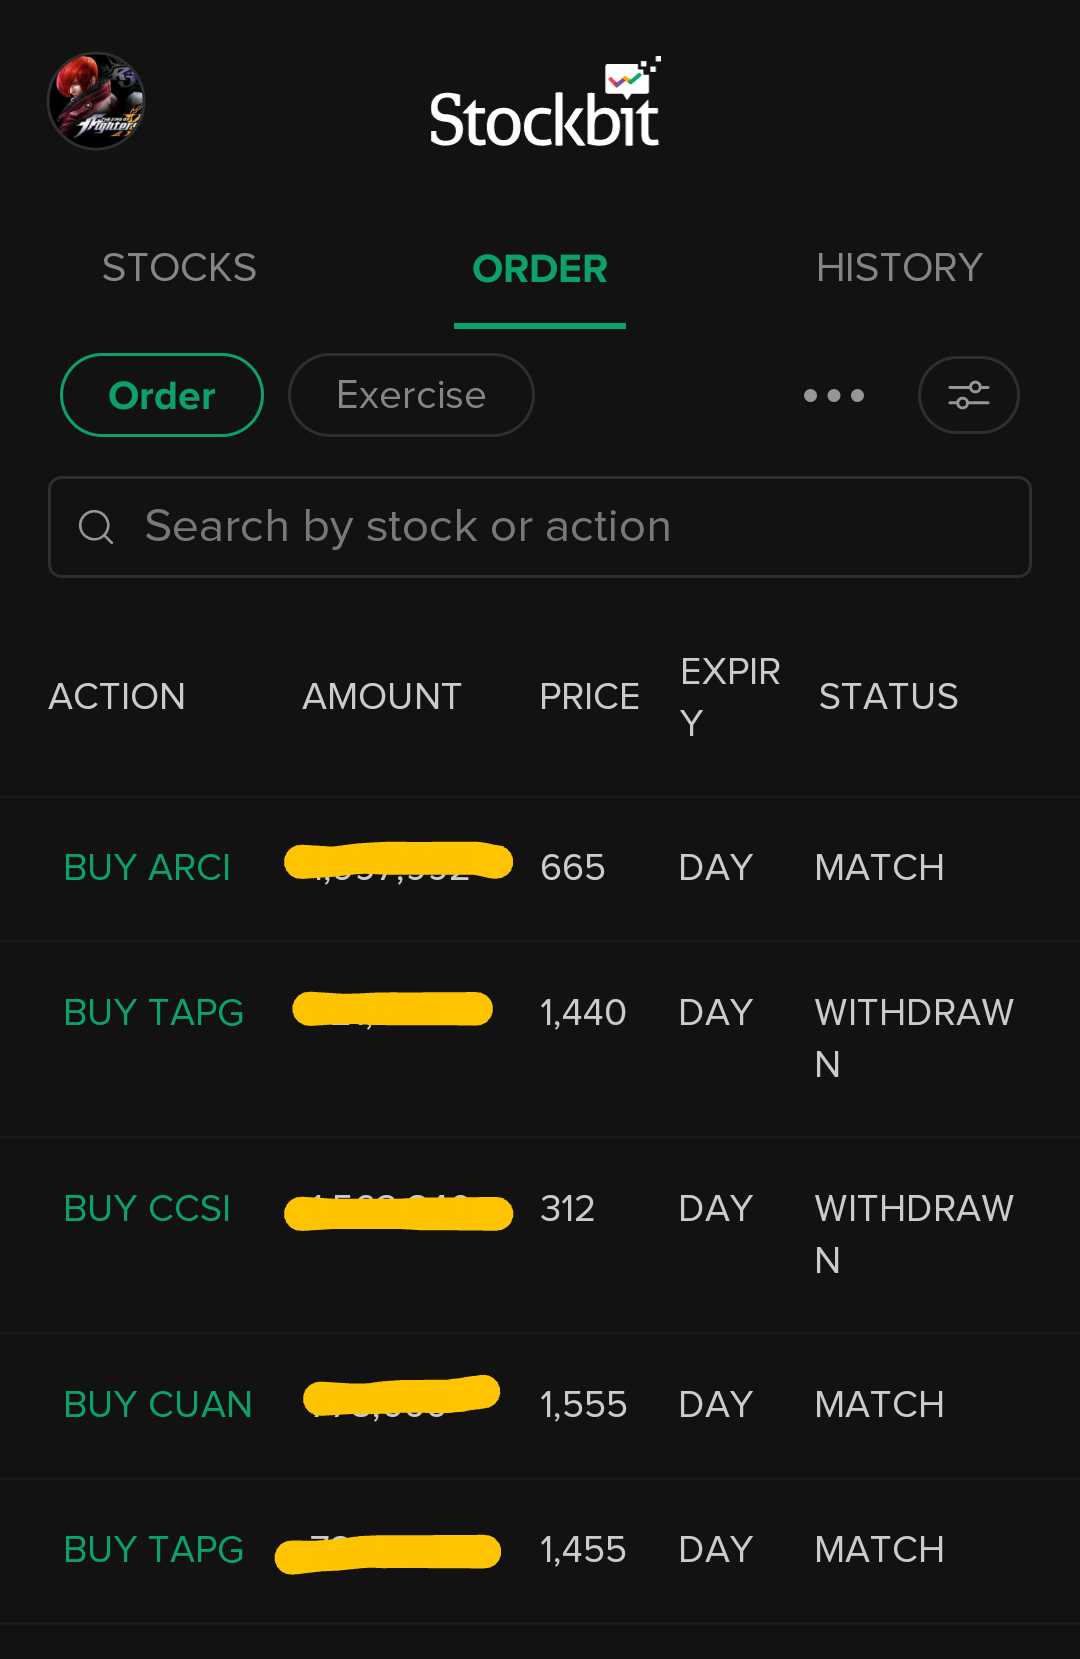This screenshot has width=1080, height=1659.
Task: Focus the Search by stock or action field
Action: click(540, 527)
